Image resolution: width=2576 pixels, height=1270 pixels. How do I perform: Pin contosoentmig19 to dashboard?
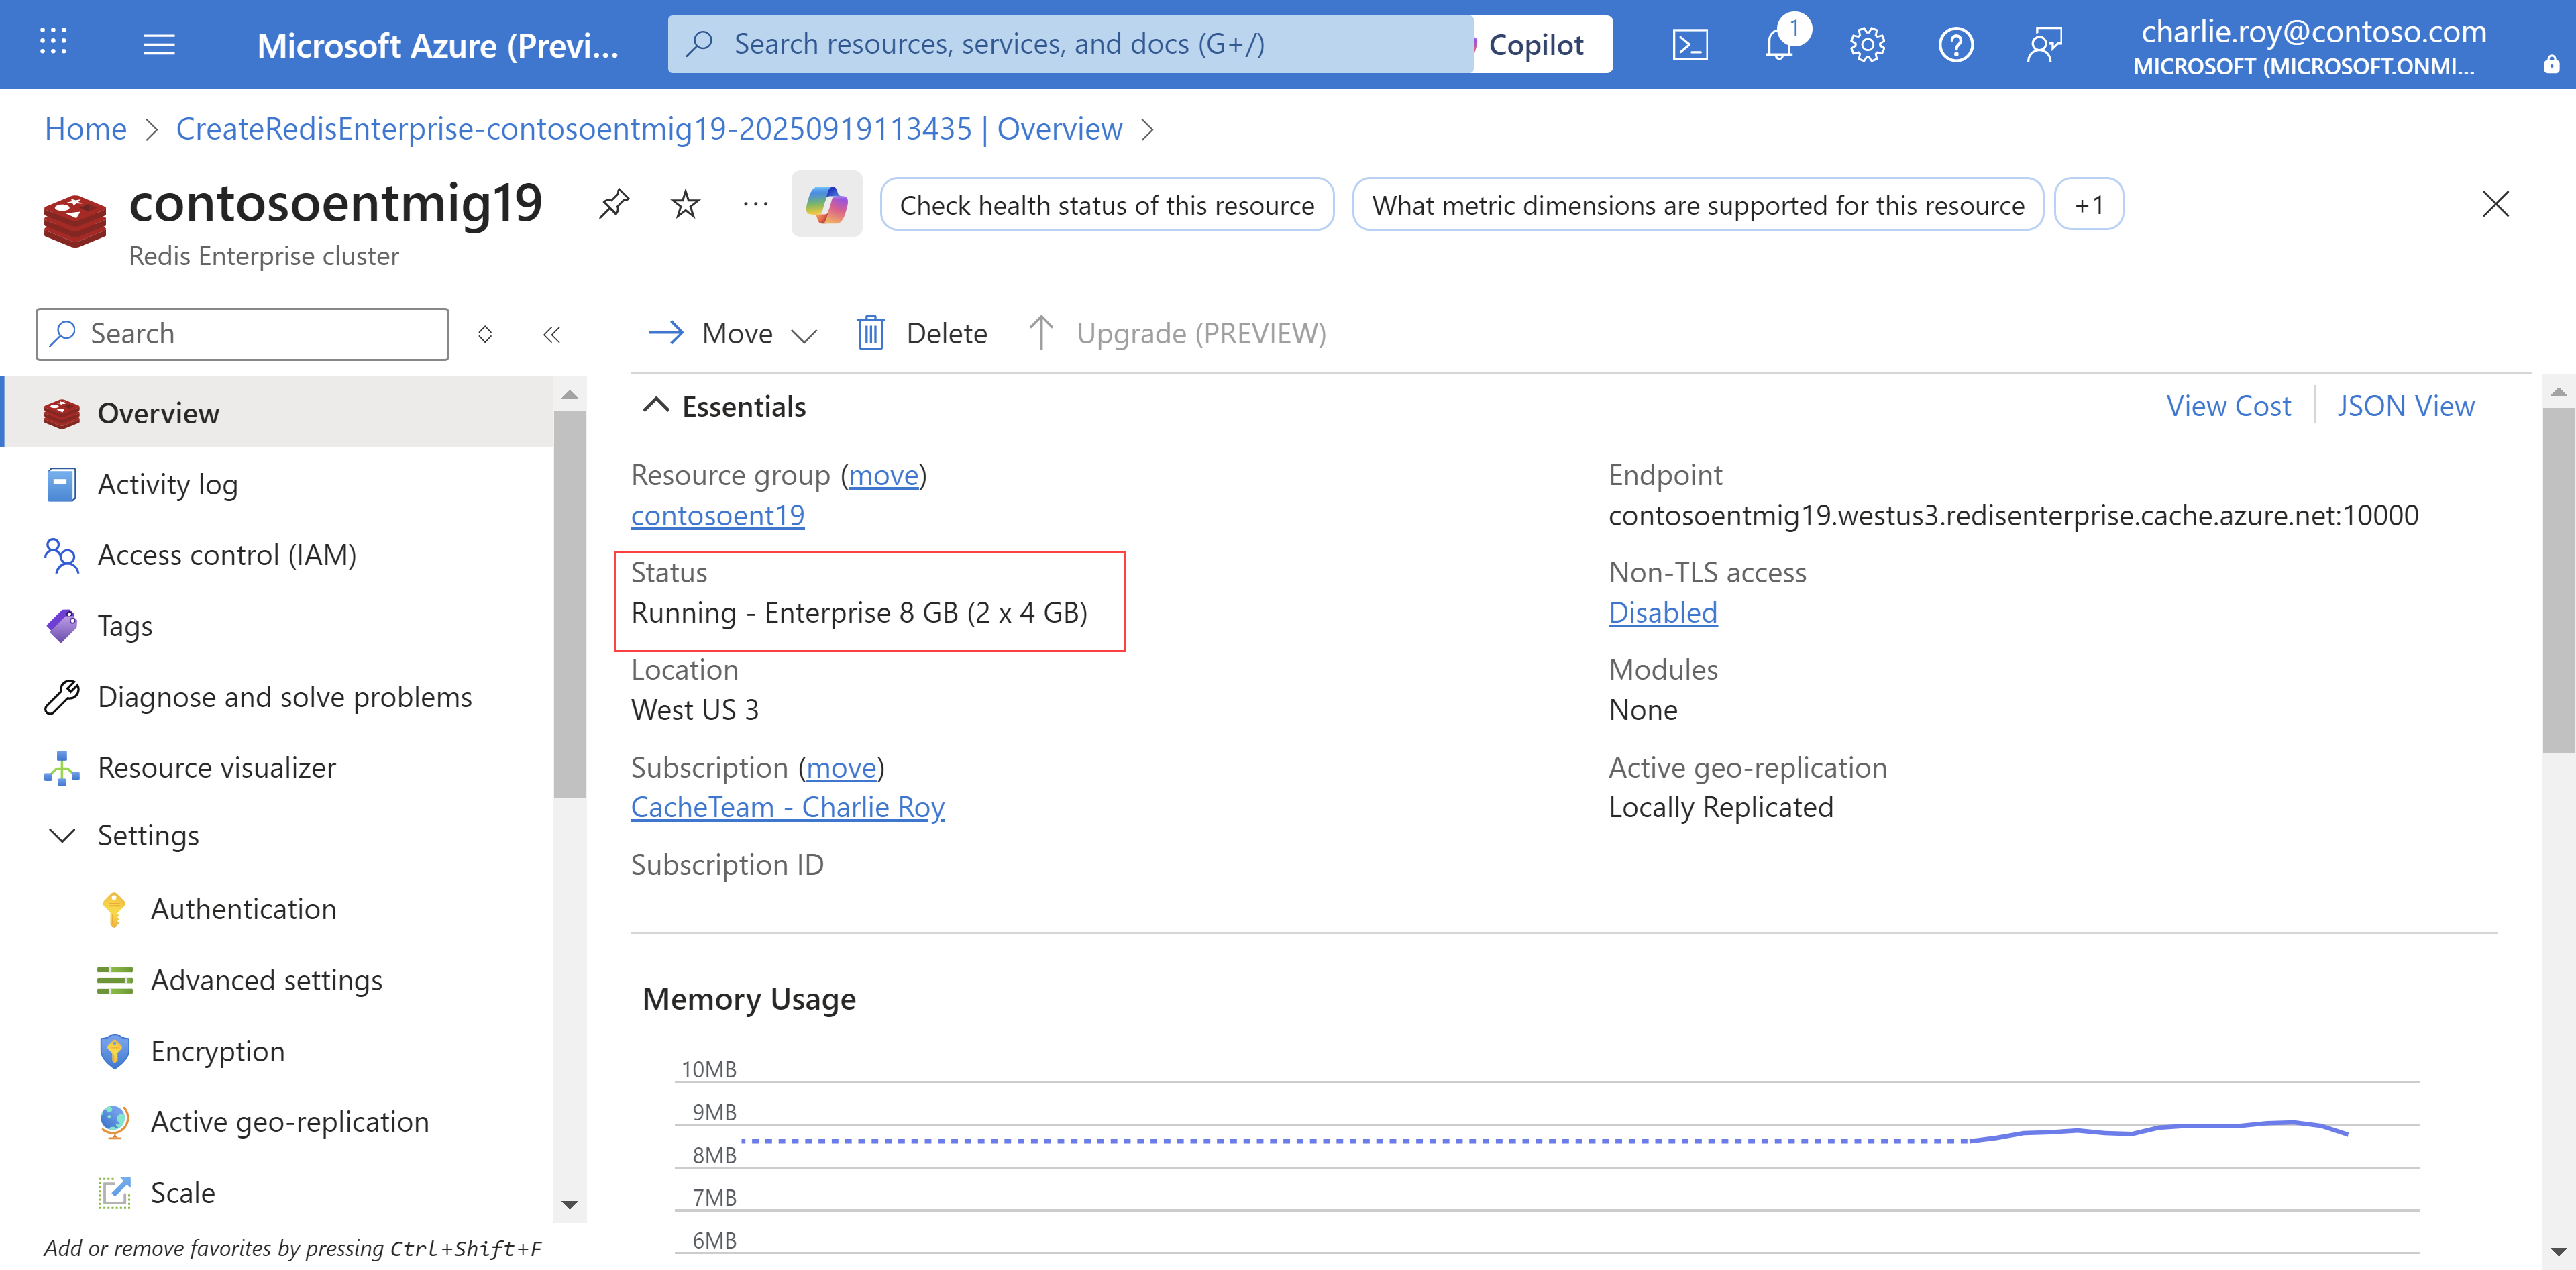click(x=613, y=204)
